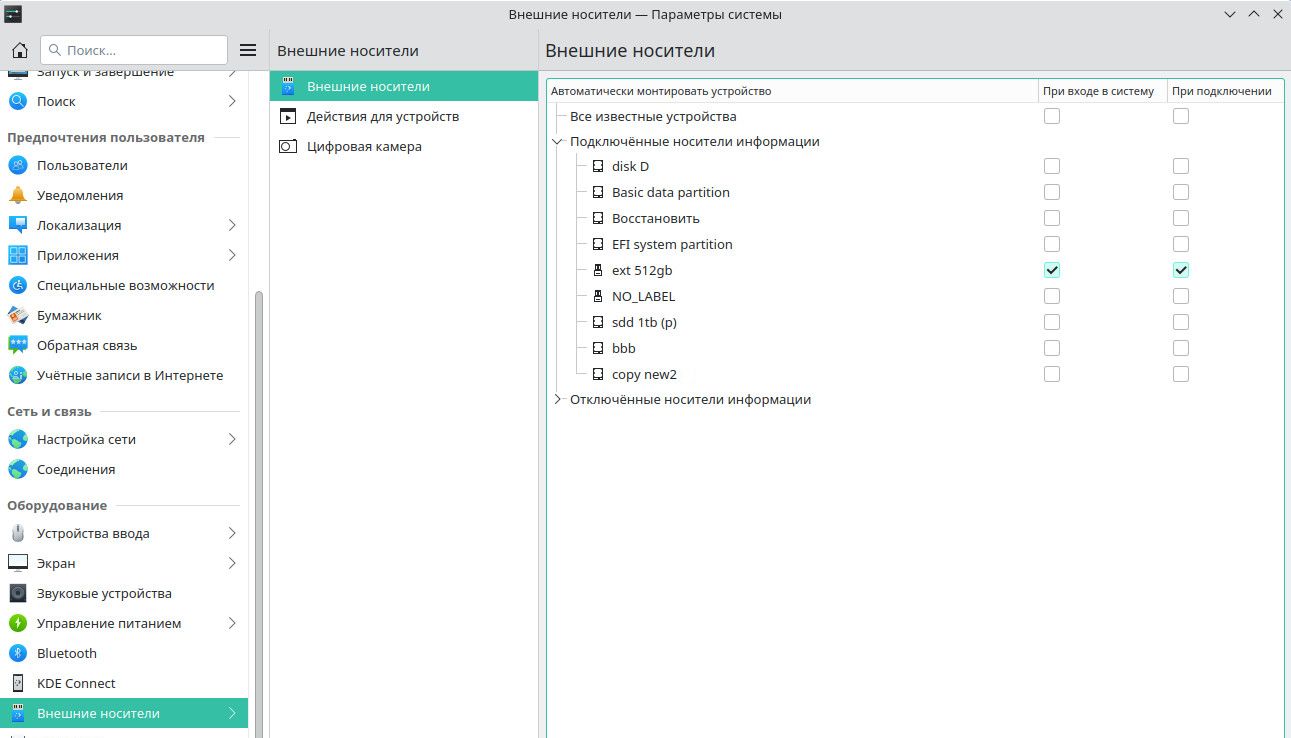
Task: Enable mount on attach for disk D
Action: 1181,166
